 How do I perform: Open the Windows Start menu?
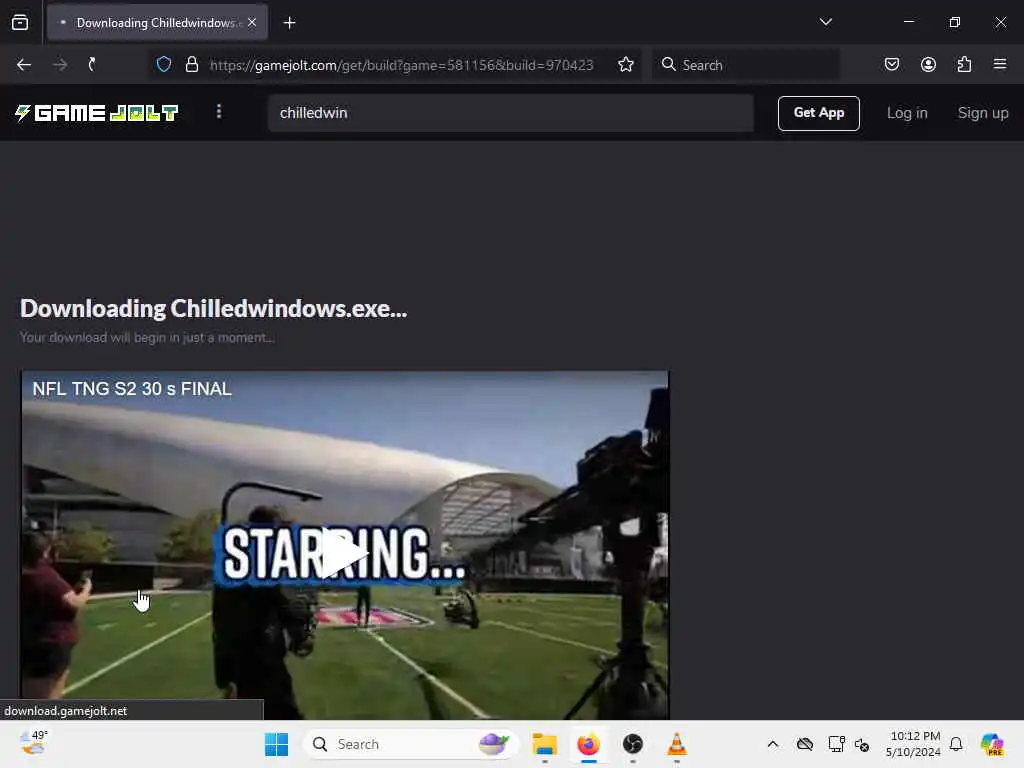[276, 744]
